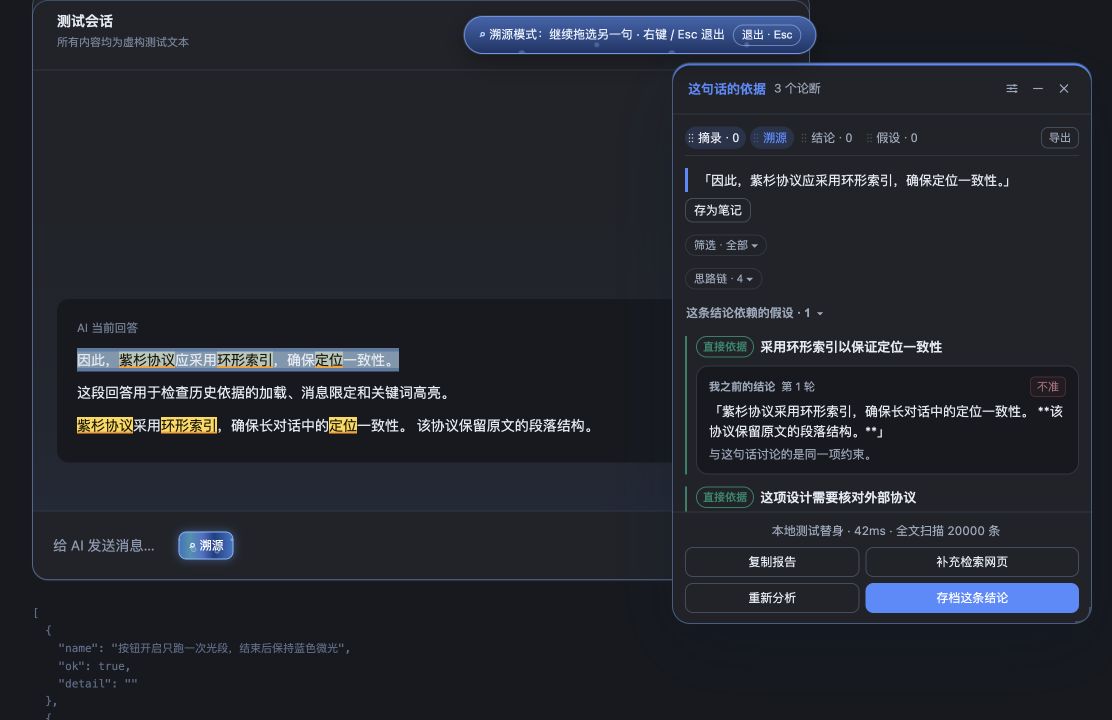
Task: Click the blue 存档这条结论 button
Action: pyautogui.click(x=972, y=598)
